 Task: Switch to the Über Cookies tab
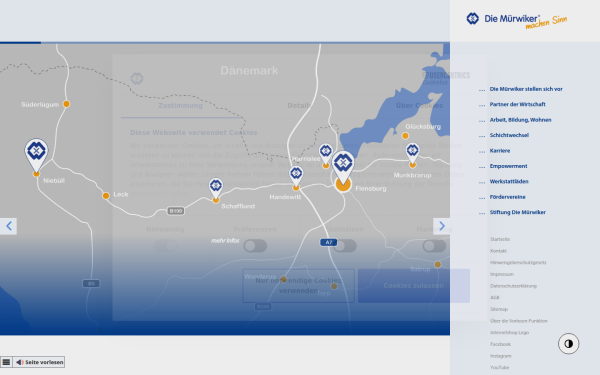(x=419, y=106)
